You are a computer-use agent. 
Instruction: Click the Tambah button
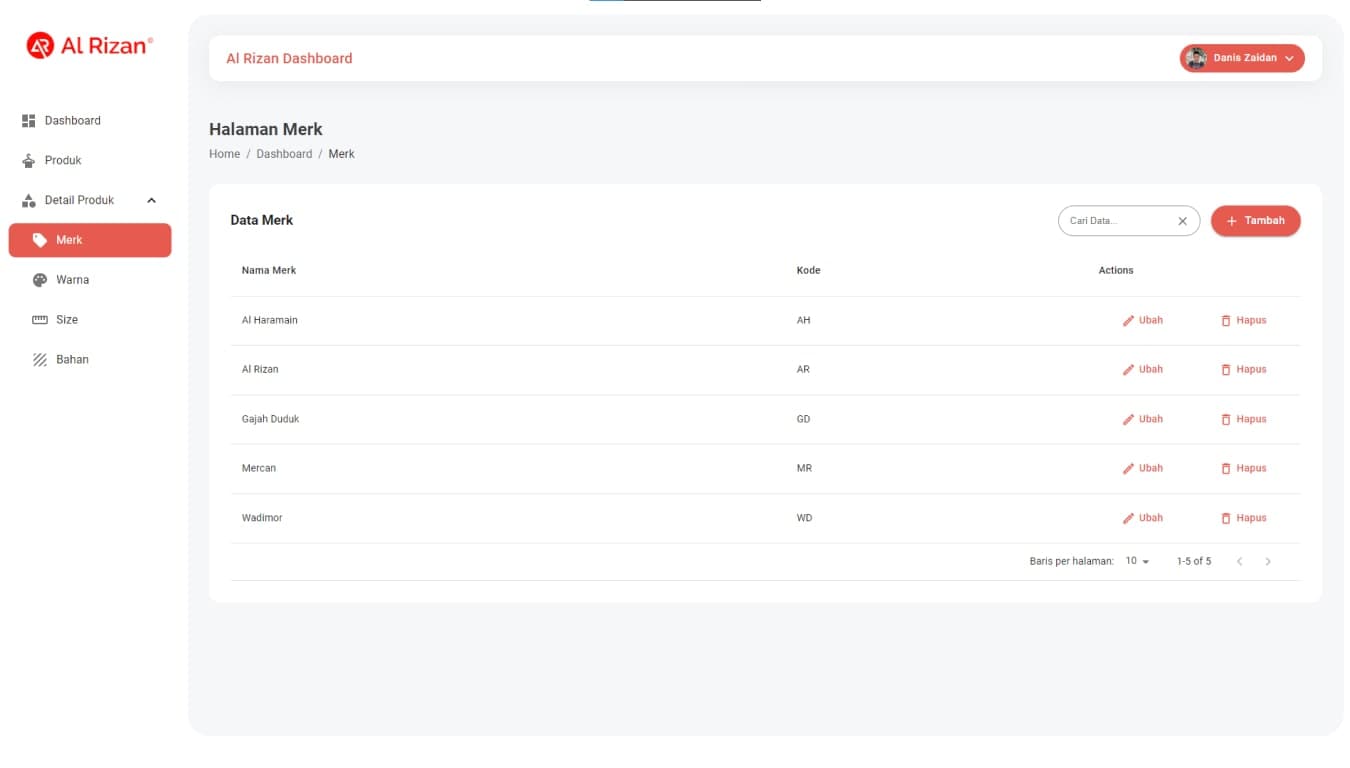1255,221
